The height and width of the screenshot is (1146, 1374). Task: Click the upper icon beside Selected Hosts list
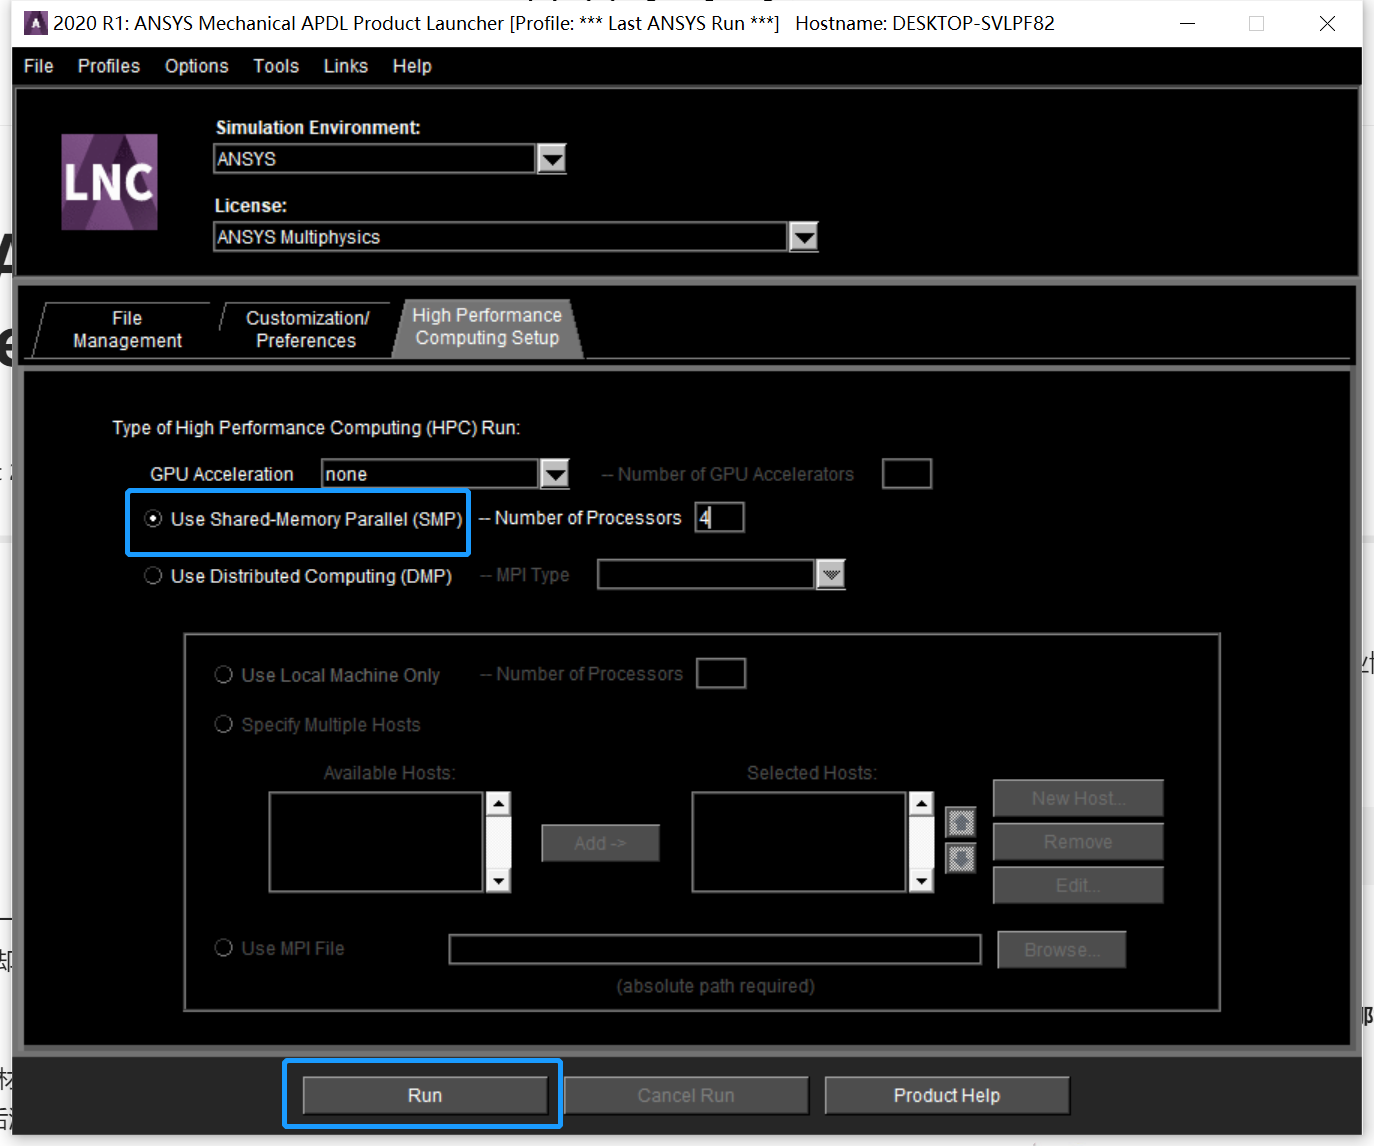pyautogui.click(x=960, y=822)
